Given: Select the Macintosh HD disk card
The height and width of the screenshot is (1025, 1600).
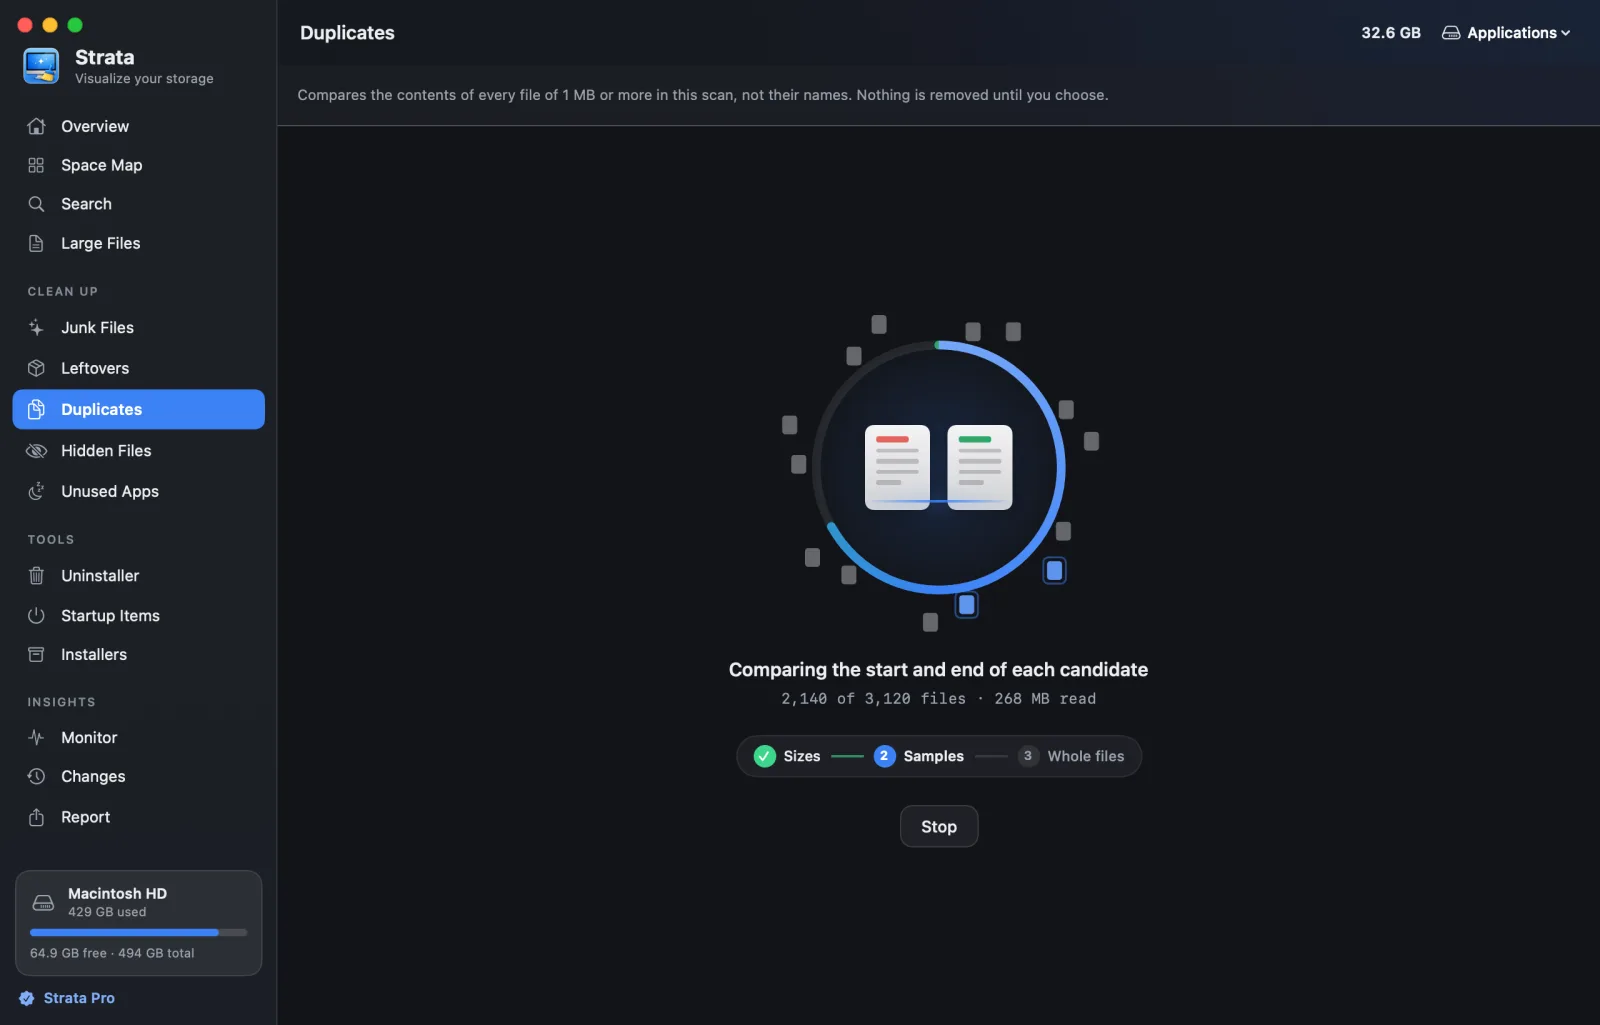Looking at the screenshot, I should (138, 923).
